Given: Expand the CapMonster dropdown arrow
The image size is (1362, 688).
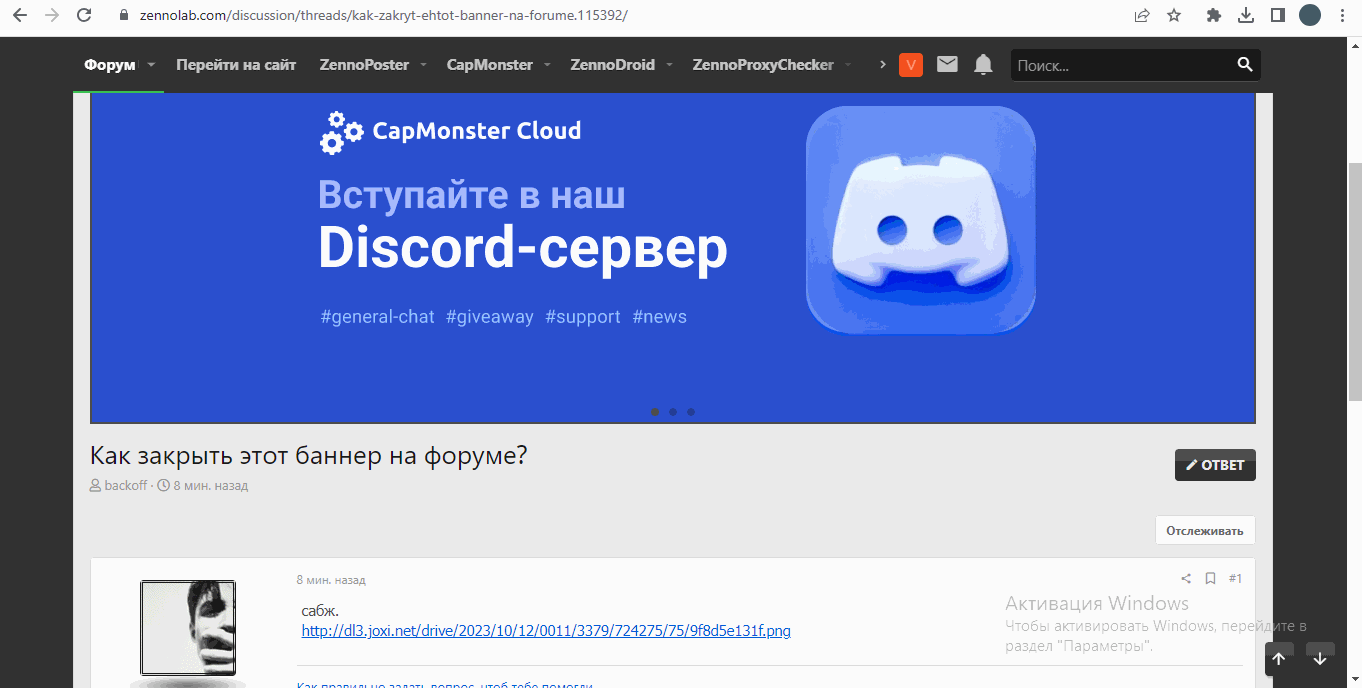Looking at the screenshot, I should pyautogui.click(x=547, y=65).
